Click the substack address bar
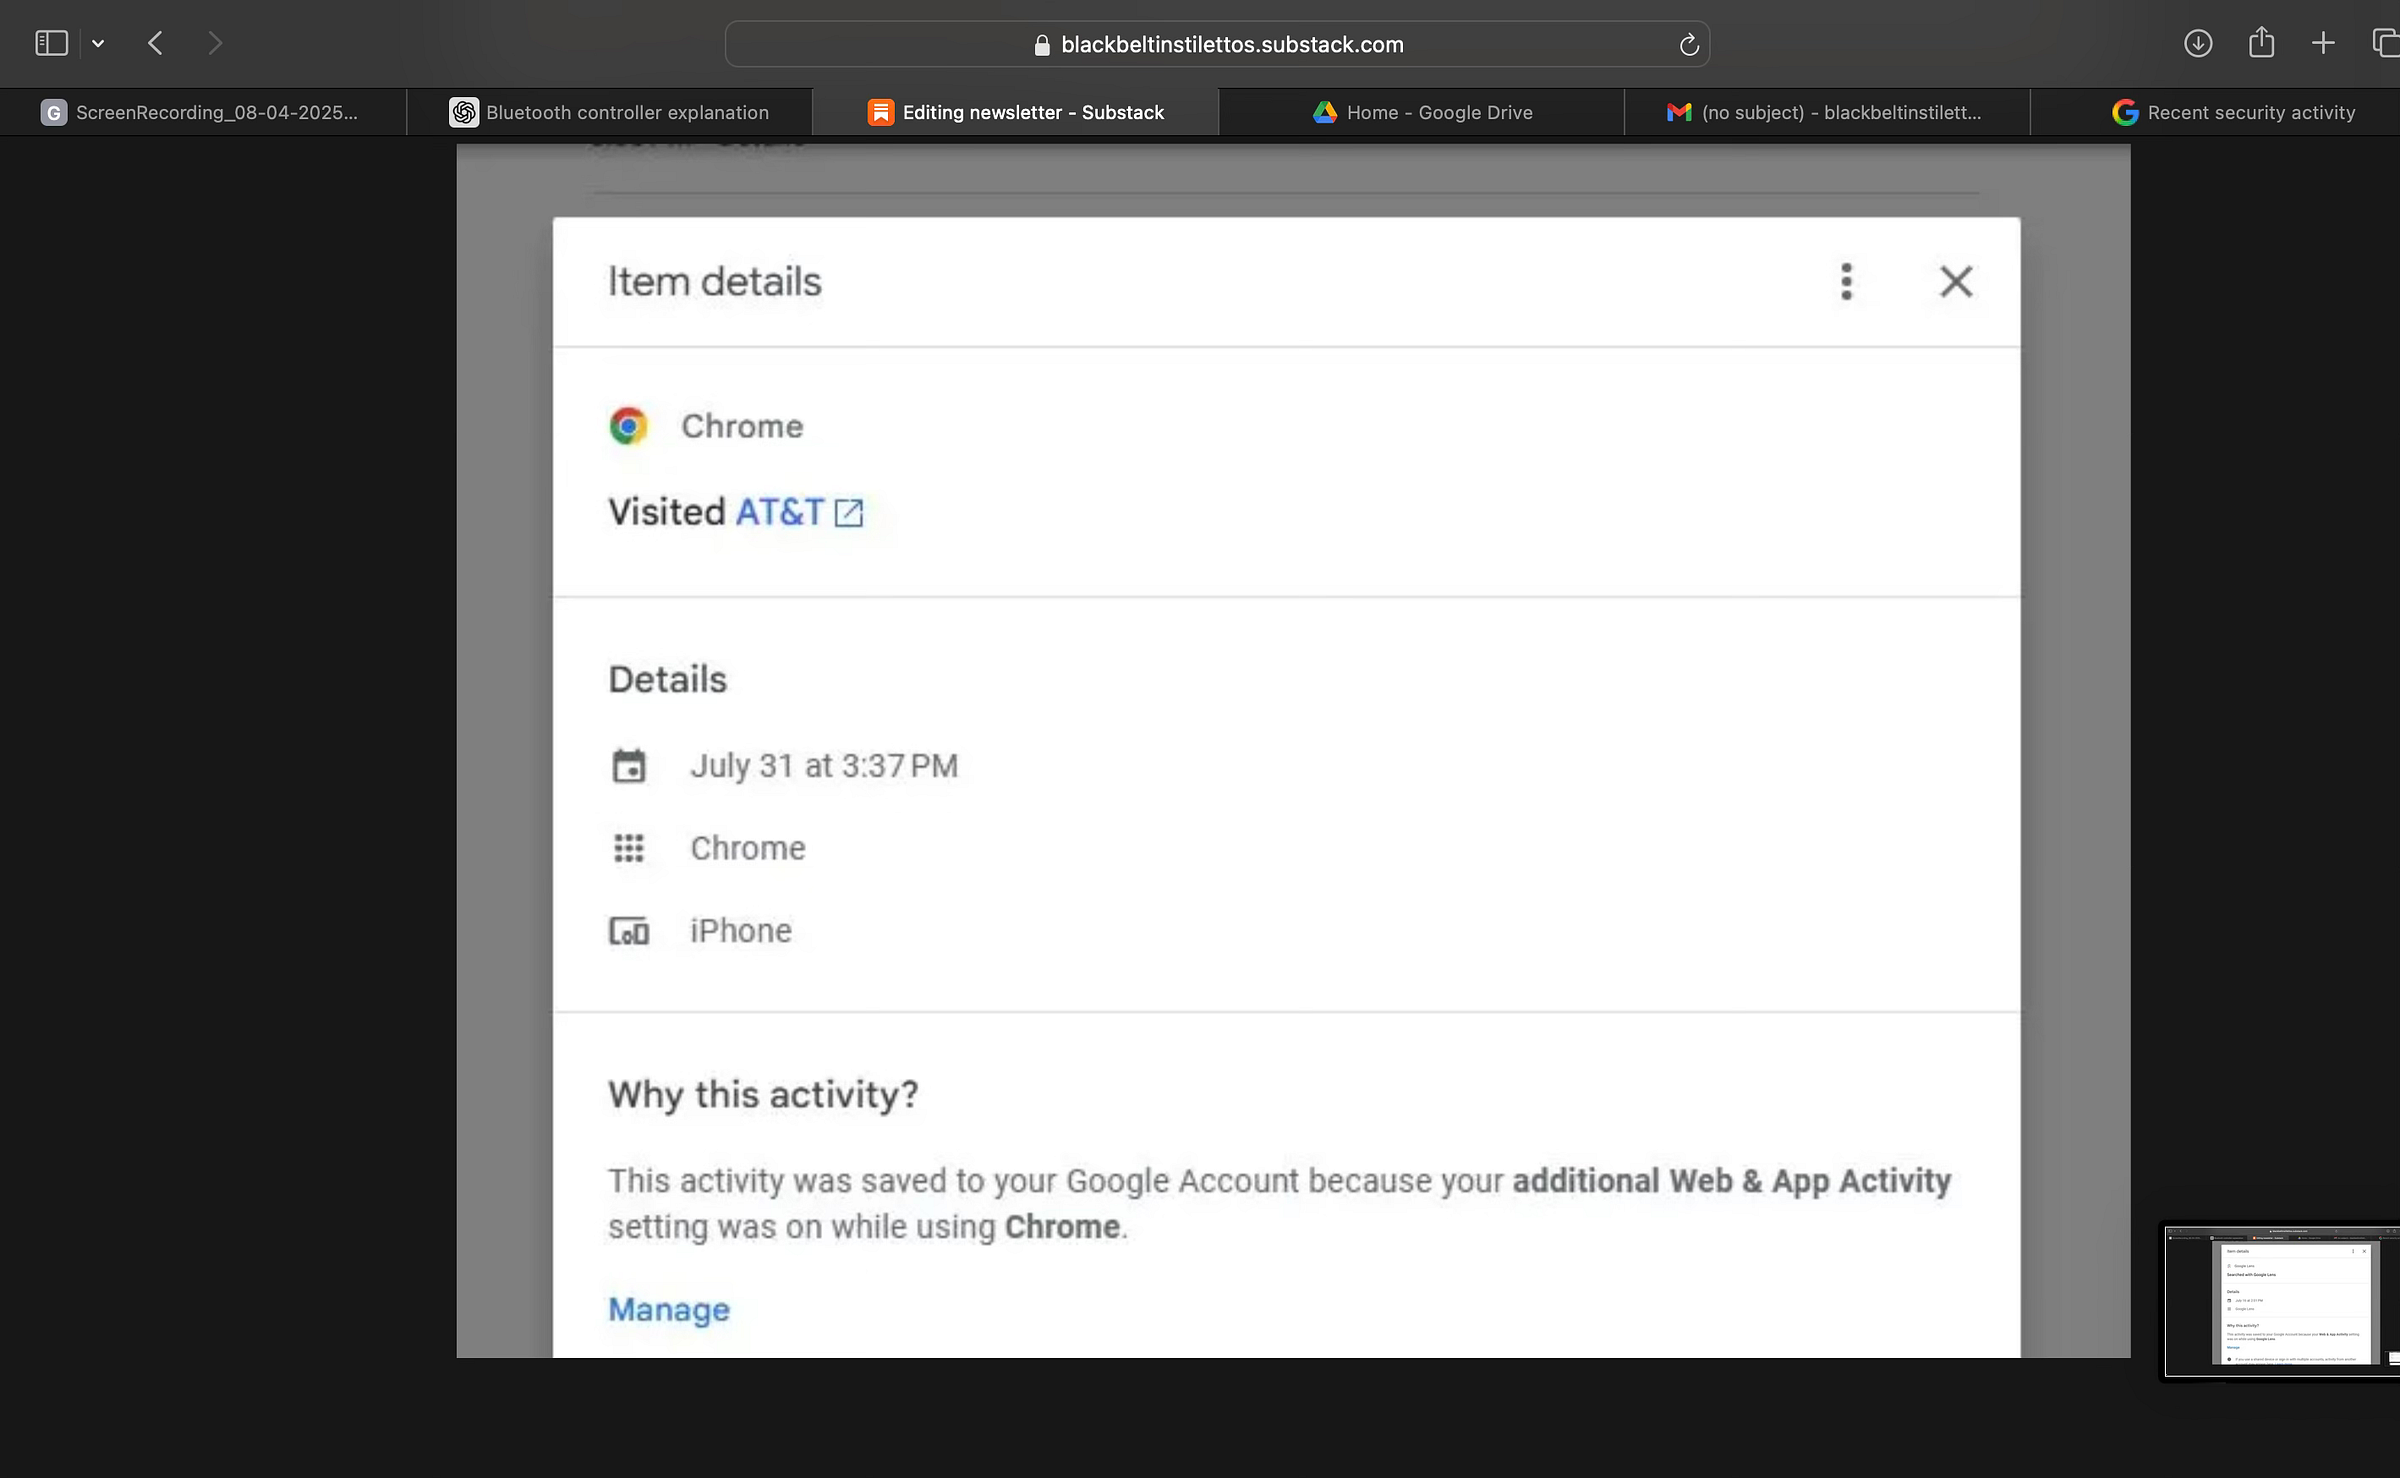This screenshot has width=2400, height=1478. [x=1230, y=45]
